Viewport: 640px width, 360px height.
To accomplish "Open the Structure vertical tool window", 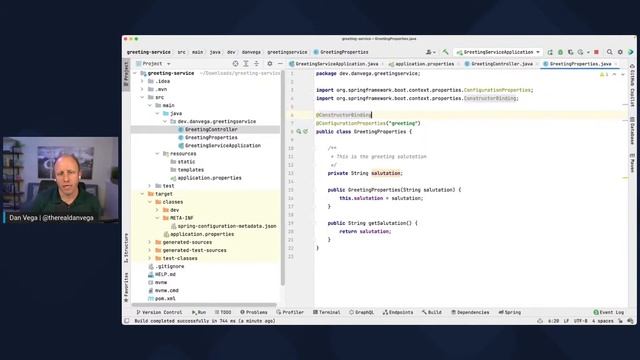I will point(126,248).
